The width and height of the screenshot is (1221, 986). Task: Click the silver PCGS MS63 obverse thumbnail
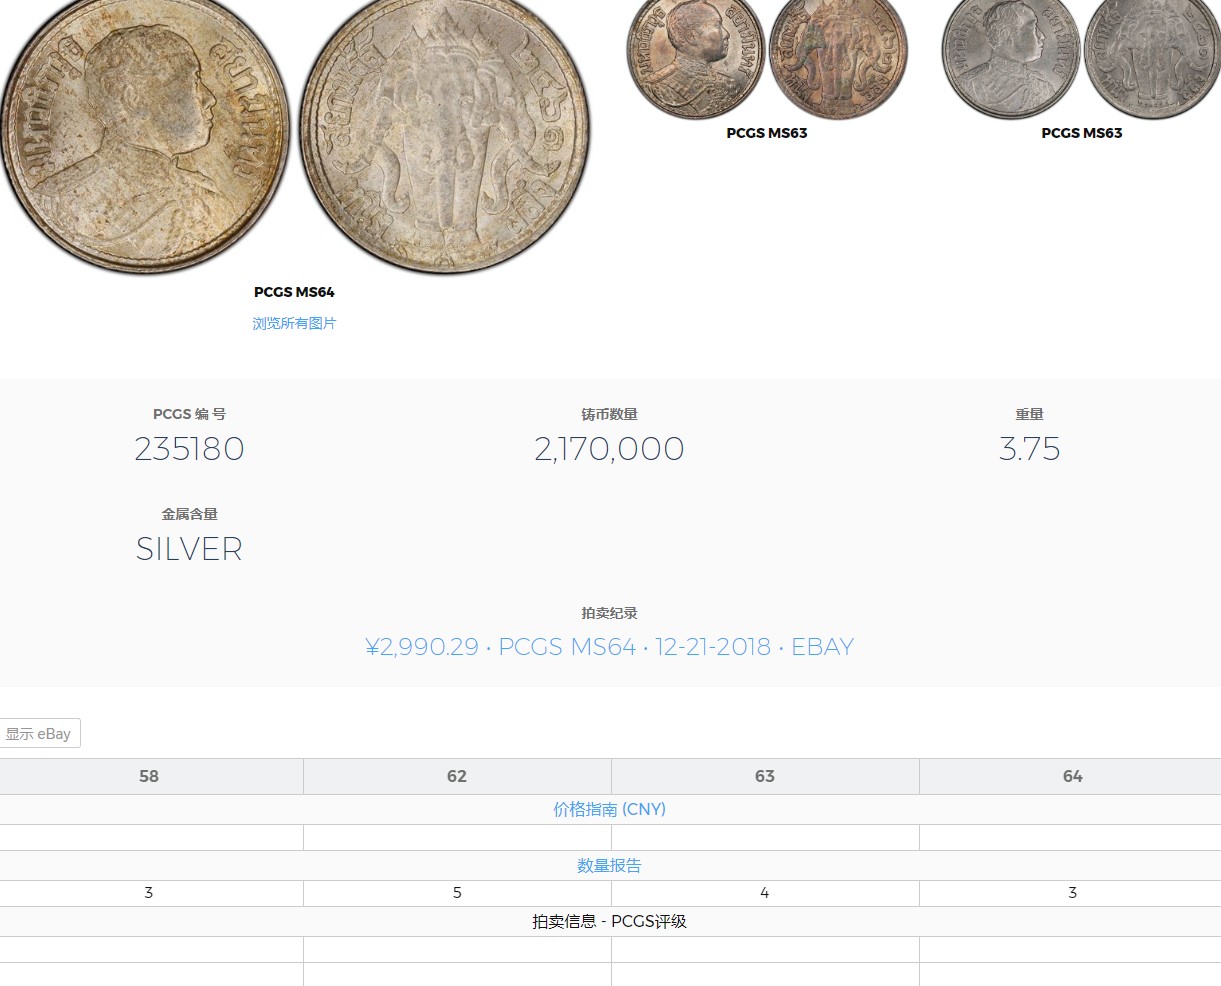[1010, 58]
